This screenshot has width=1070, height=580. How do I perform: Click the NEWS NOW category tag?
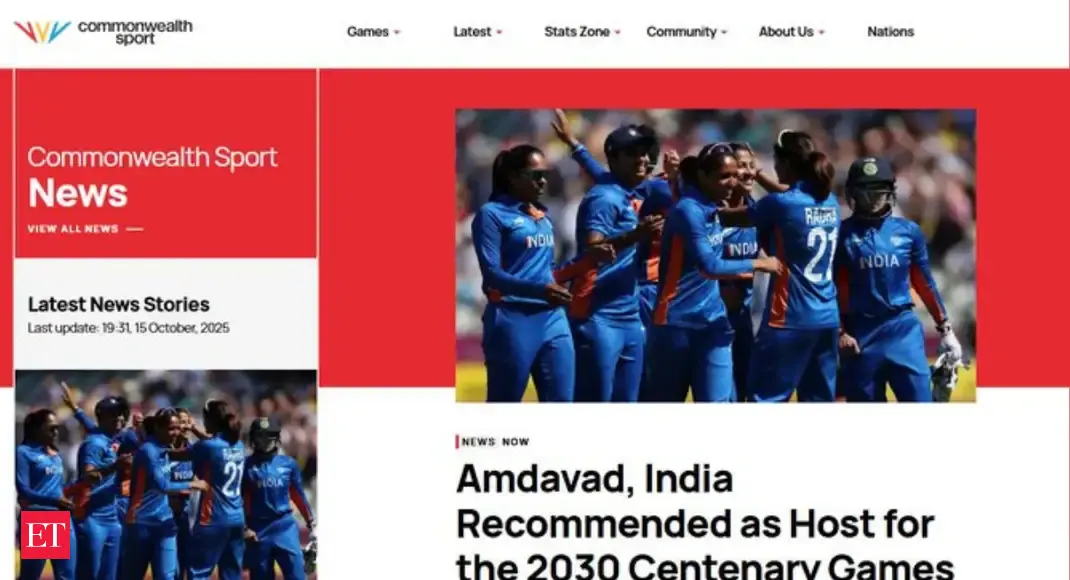495,441
